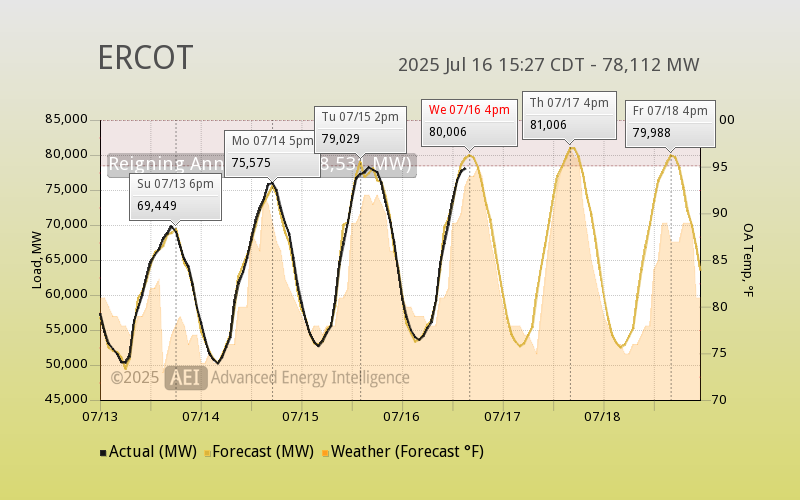Click the timestamp 2025 Jul 16 15:27 CDT load reading
The height and width of the screenshot is (500, 800).
click(x=548, y=65)
